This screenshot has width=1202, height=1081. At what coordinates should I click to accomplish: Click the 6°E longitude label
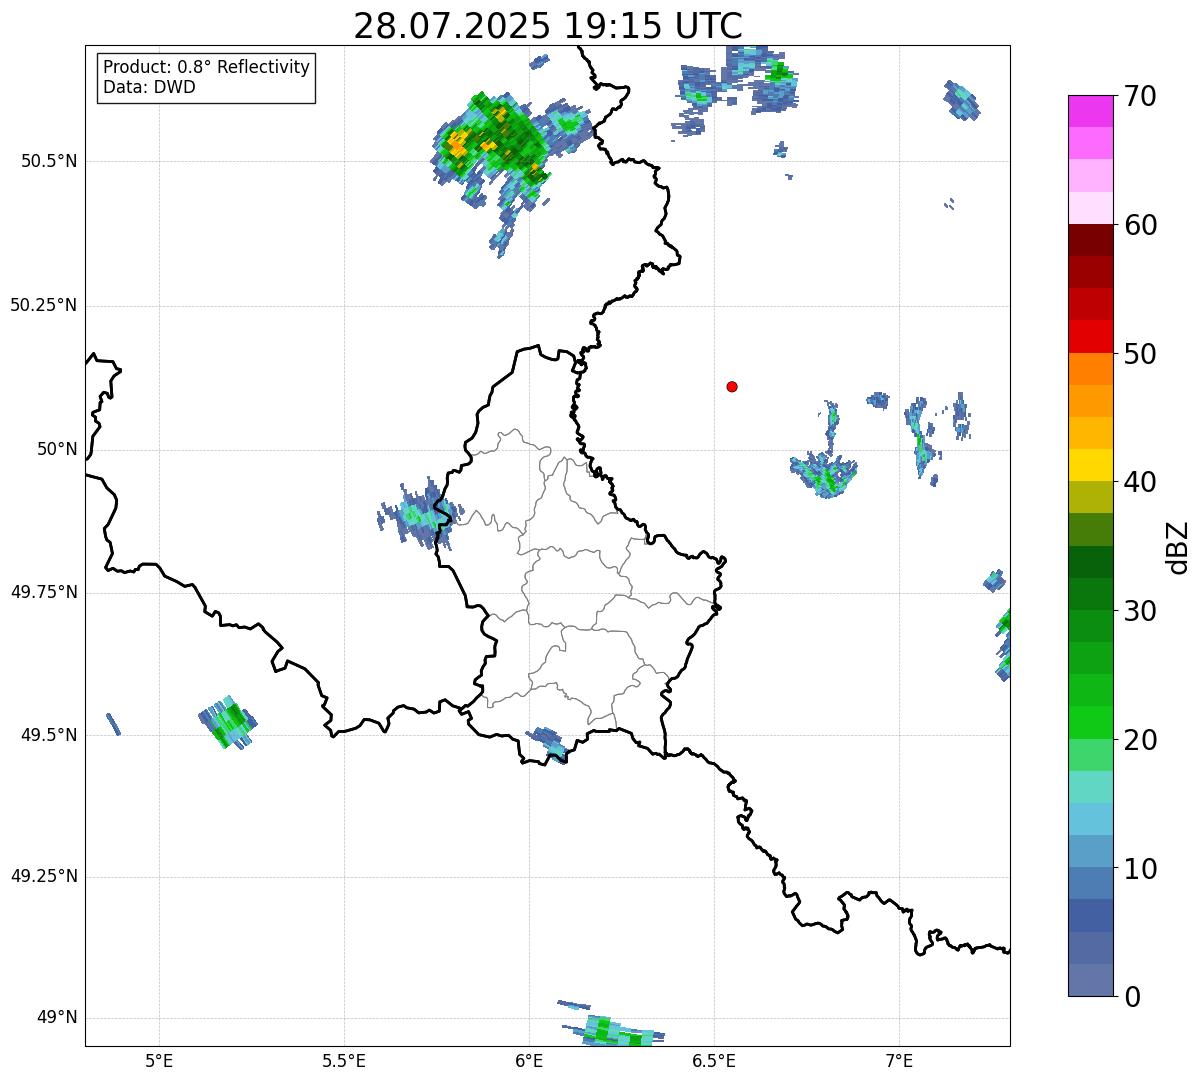click(529, 1060)
